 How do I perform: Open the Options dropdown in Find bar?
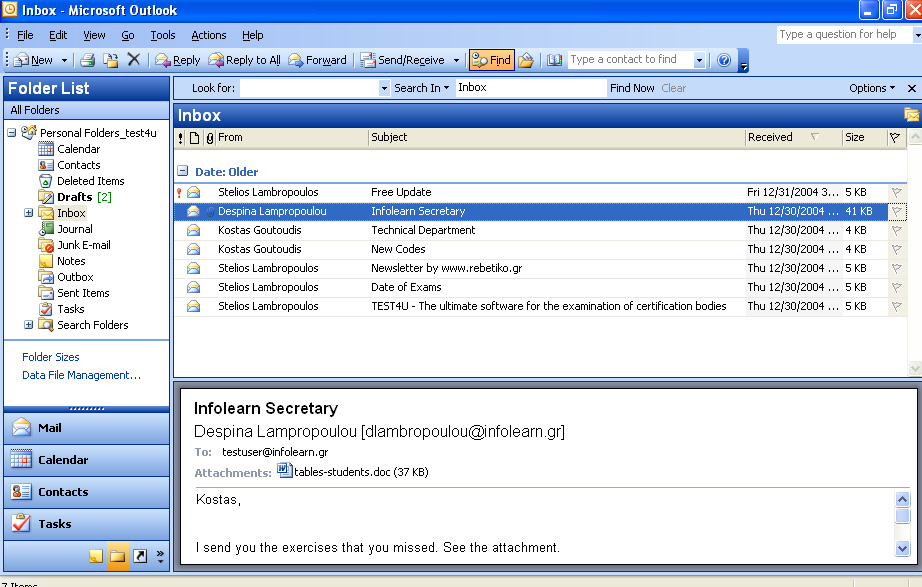(872, 88)
